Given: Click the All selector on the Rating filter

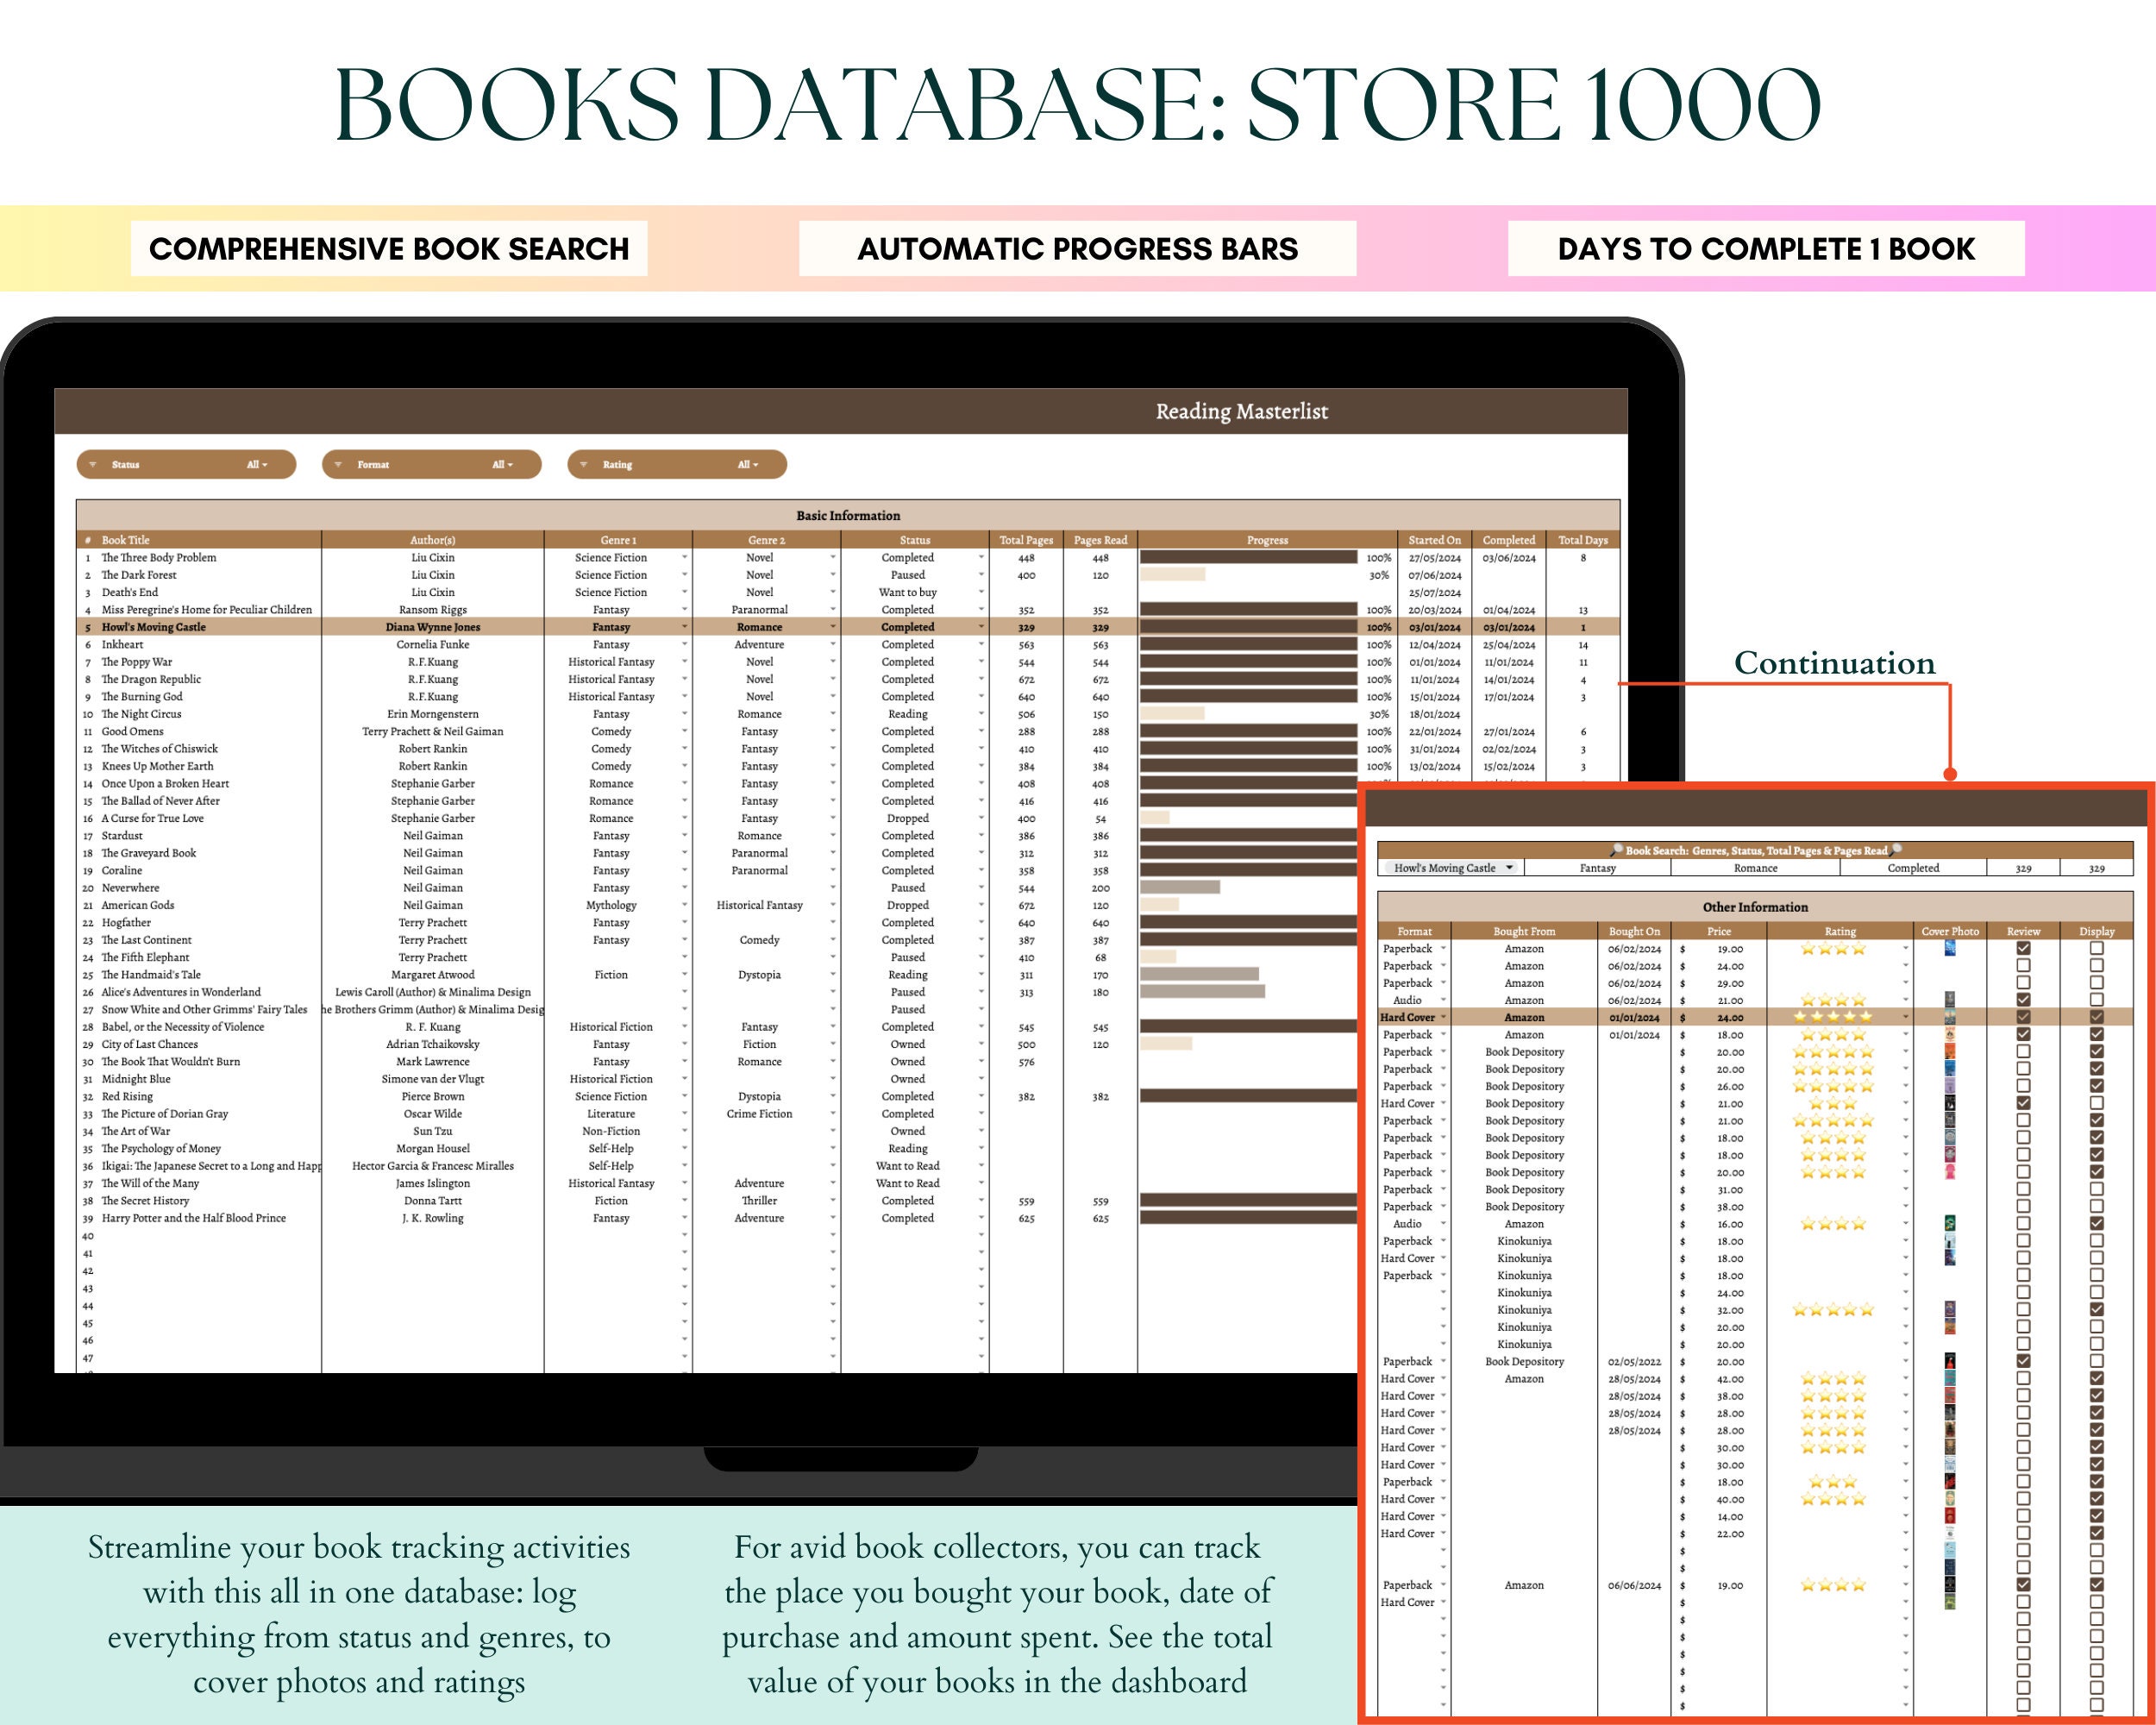Looking at the screenshot, I should 748,465.
